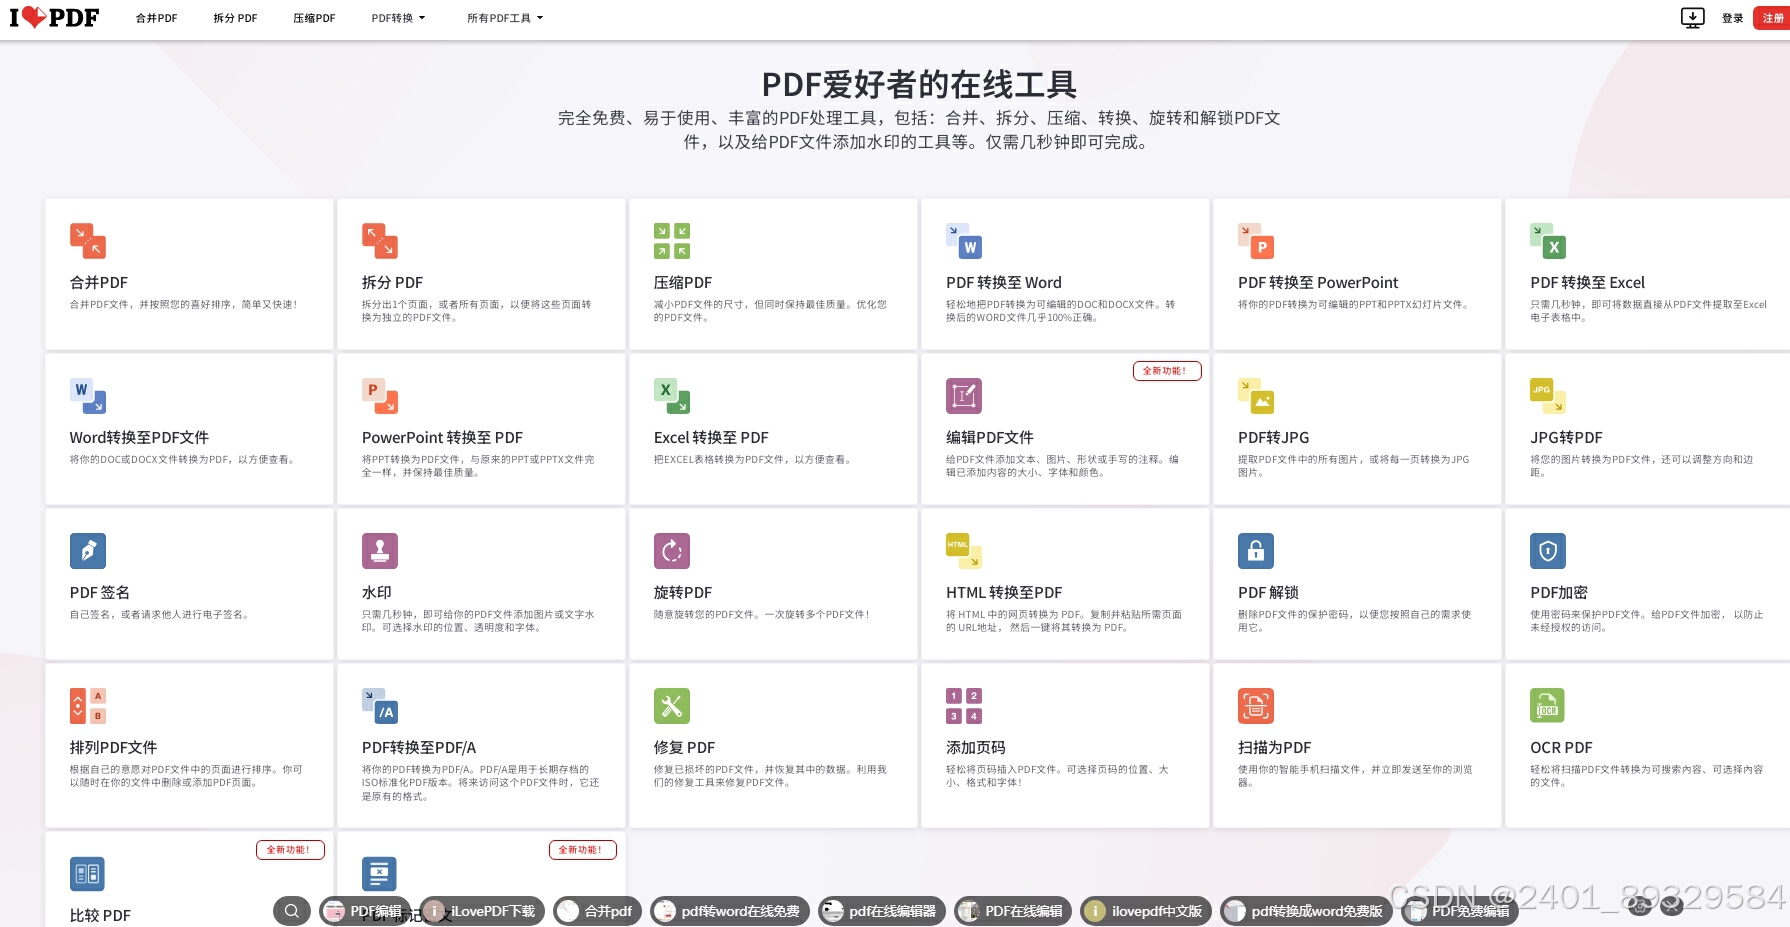Select the pdf转word在线免费 suggestion chip
The width and height of the screenshot is (1790, 927).
pos(729,911)
